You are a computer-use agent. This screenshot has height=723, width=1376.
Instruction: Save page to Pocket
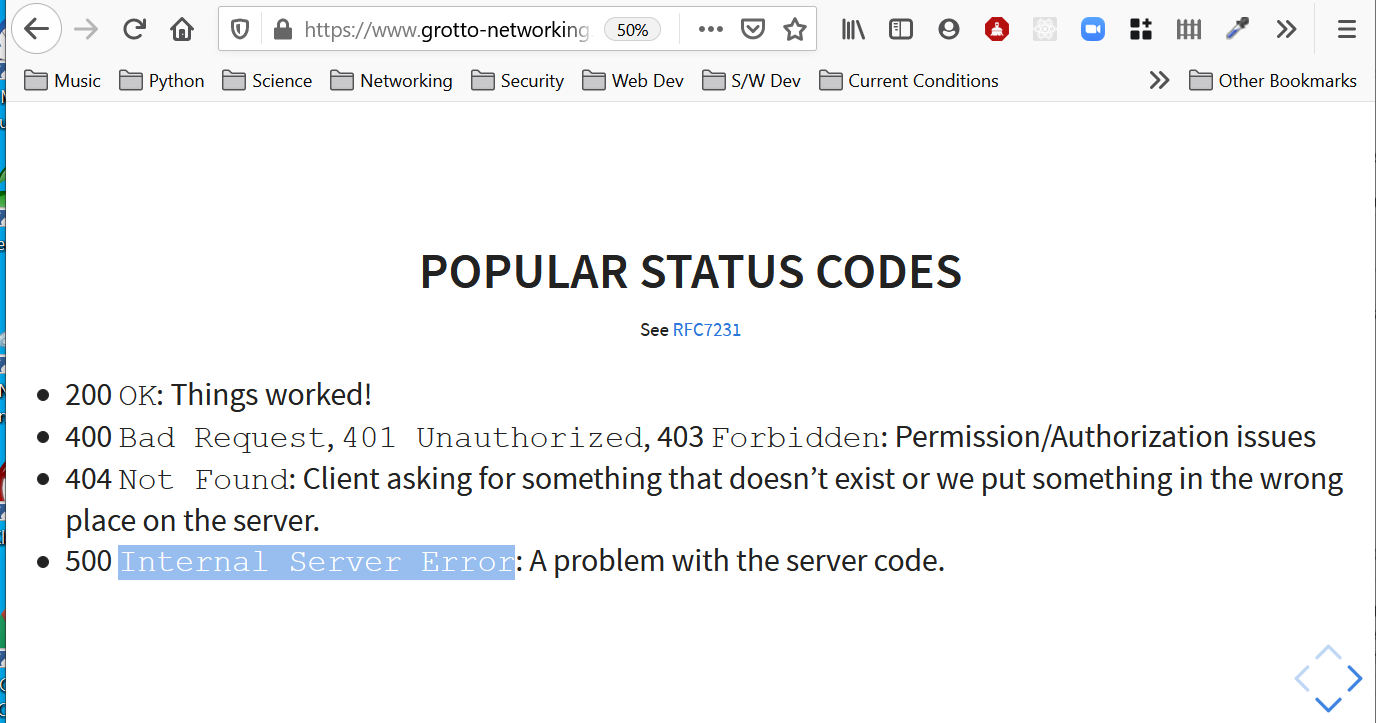pyautogui.click(x=753, y=30)
